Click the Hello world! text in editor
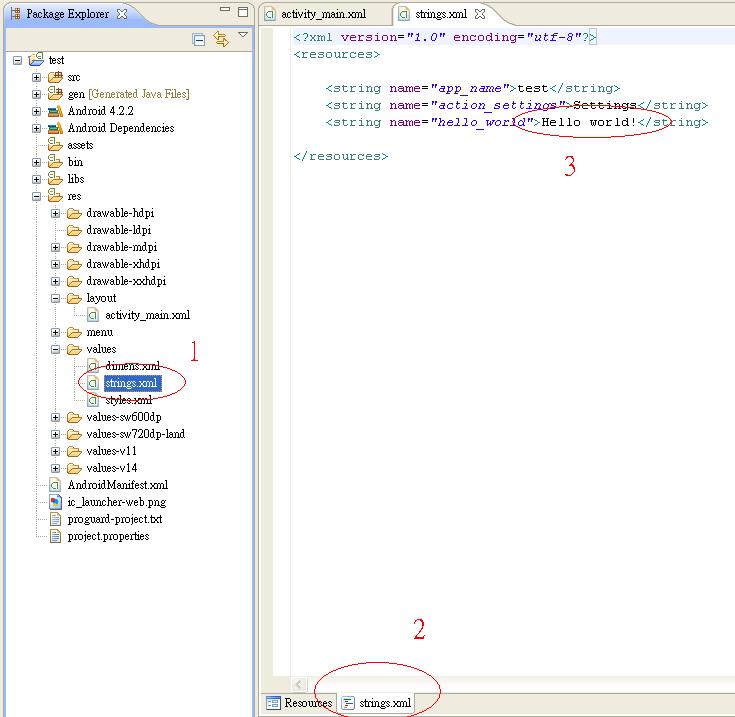The height and width of the screenshot is (717, 735). click(588, 122)
